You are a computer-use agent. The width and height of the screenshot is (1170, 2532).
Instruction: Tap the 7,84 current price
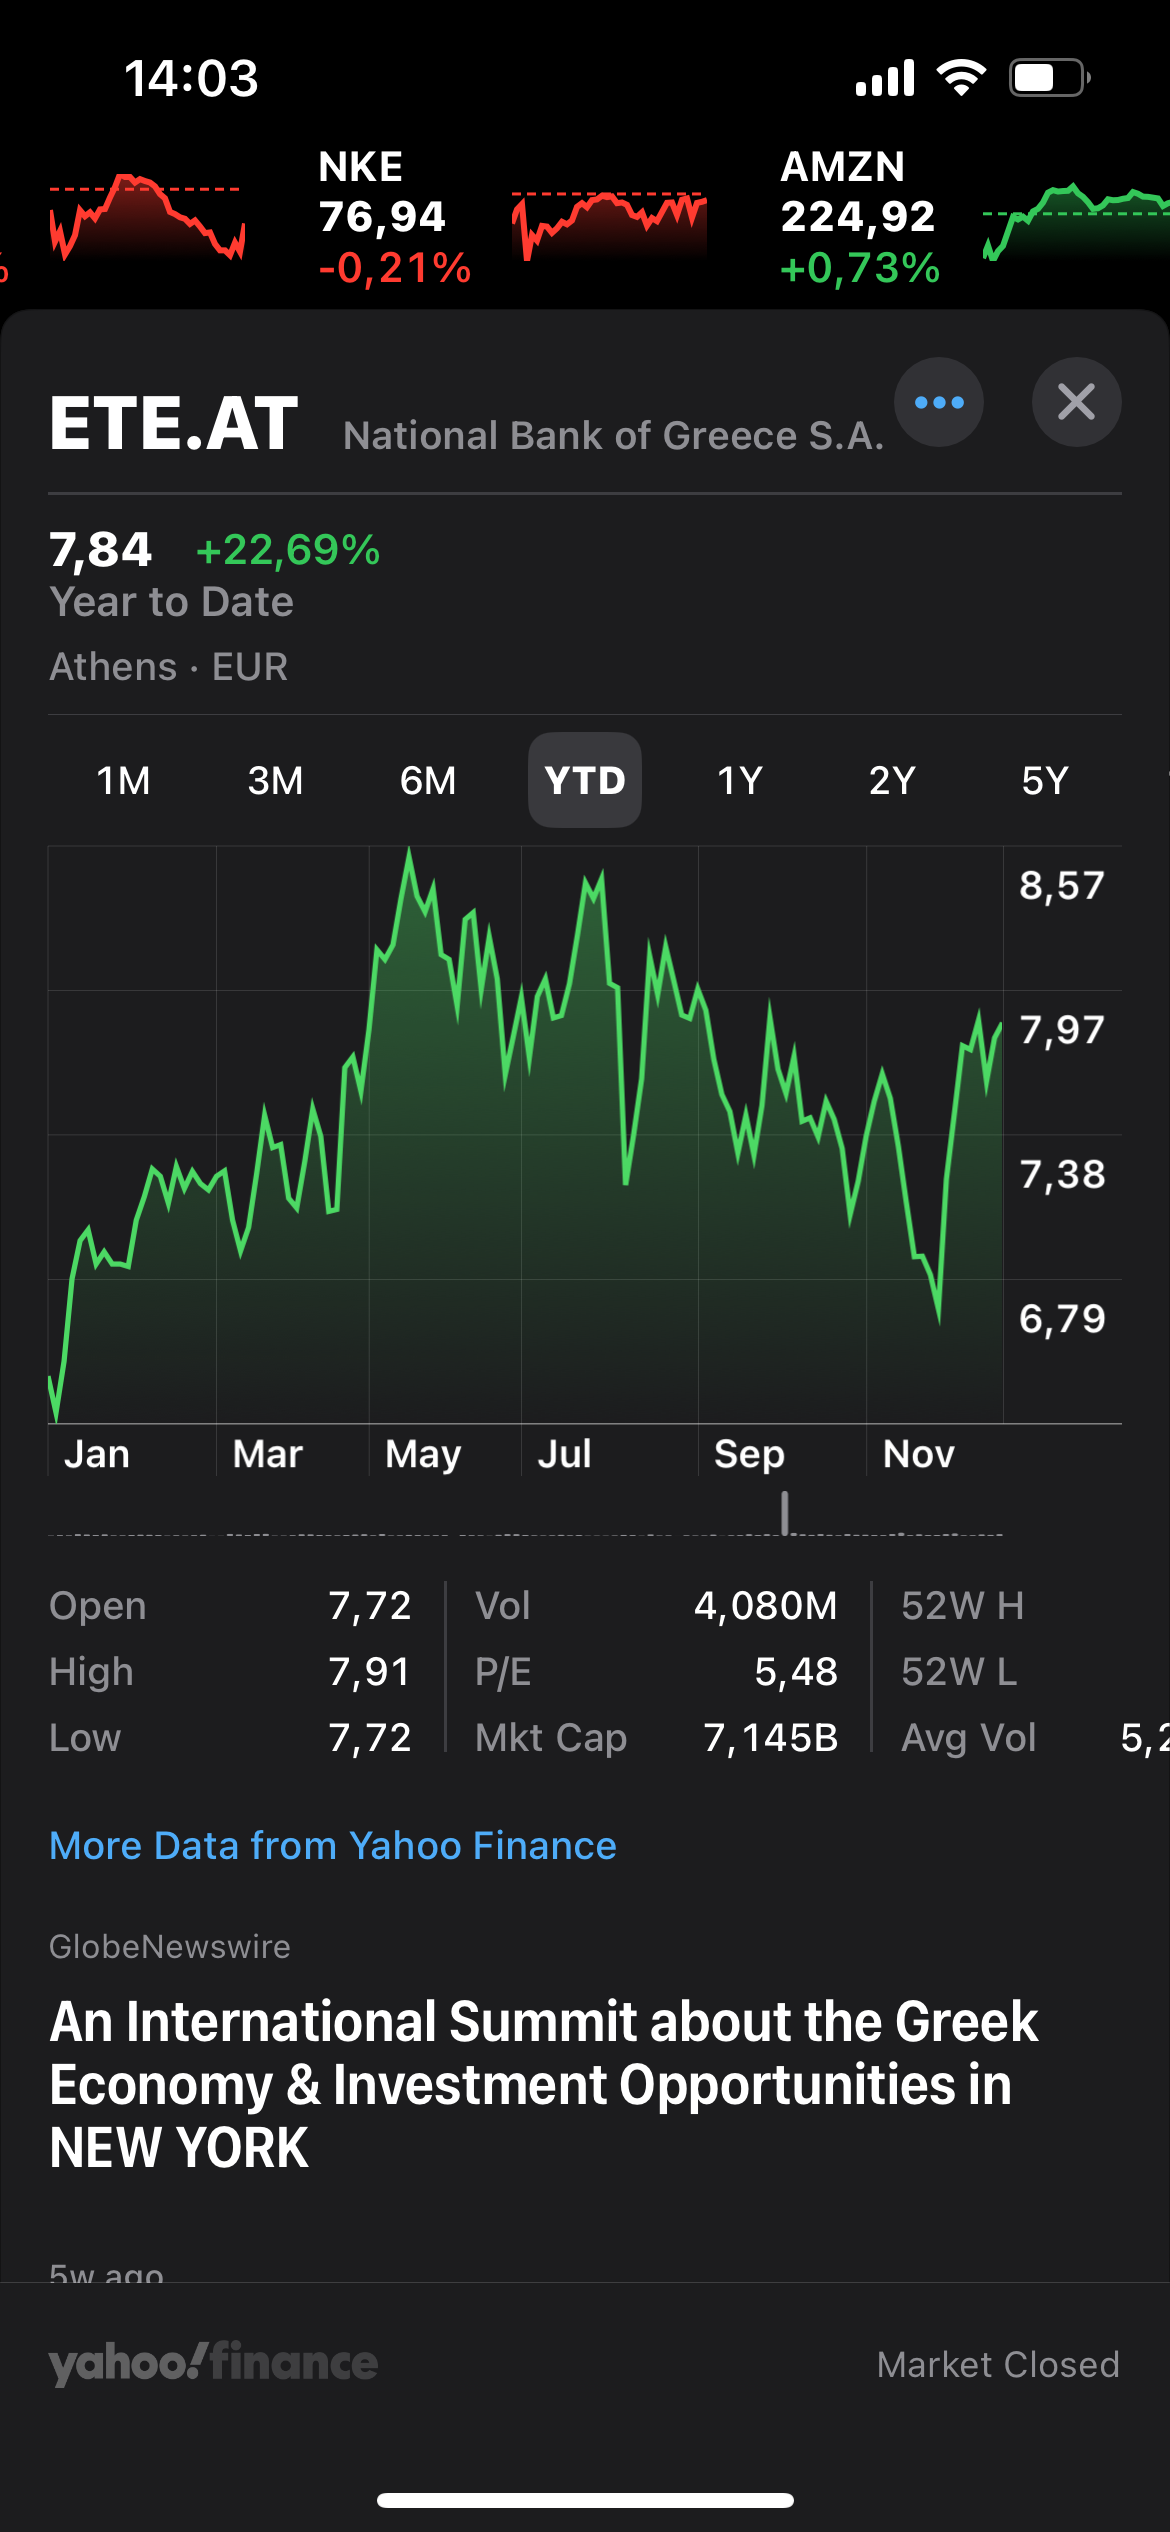101,550
